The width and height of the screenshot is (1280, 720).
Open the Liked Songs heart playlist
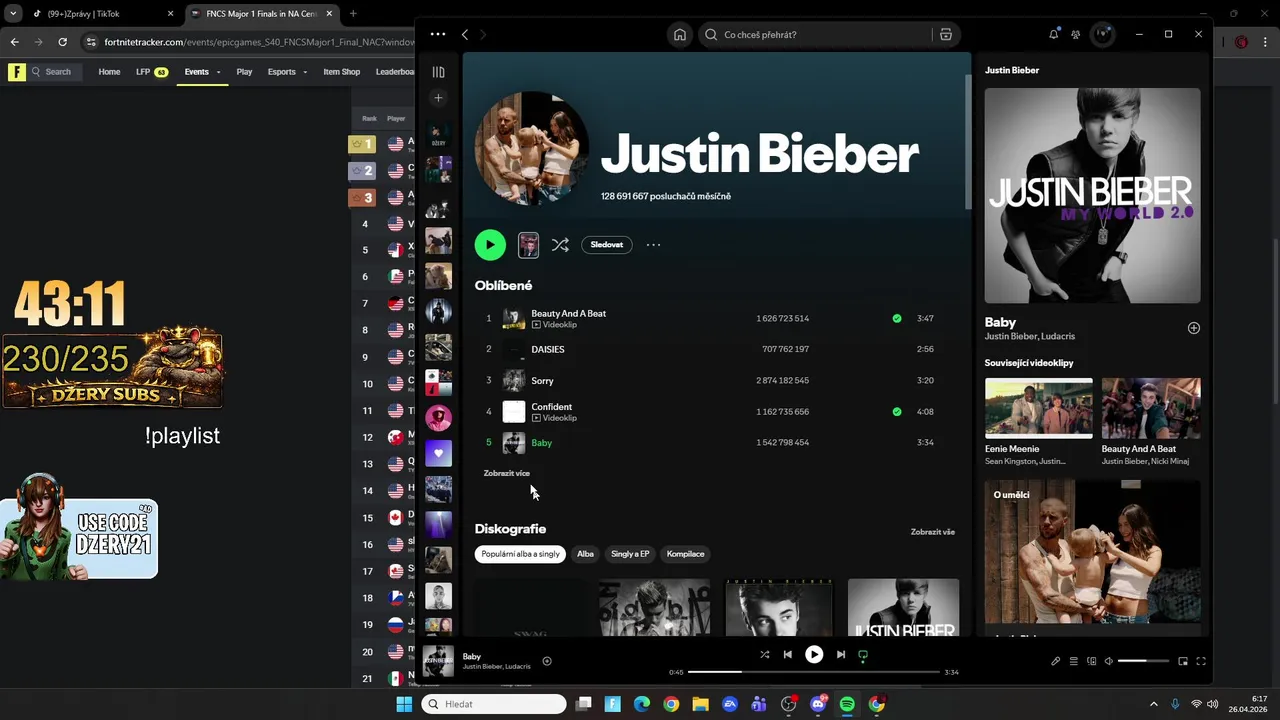438,453
